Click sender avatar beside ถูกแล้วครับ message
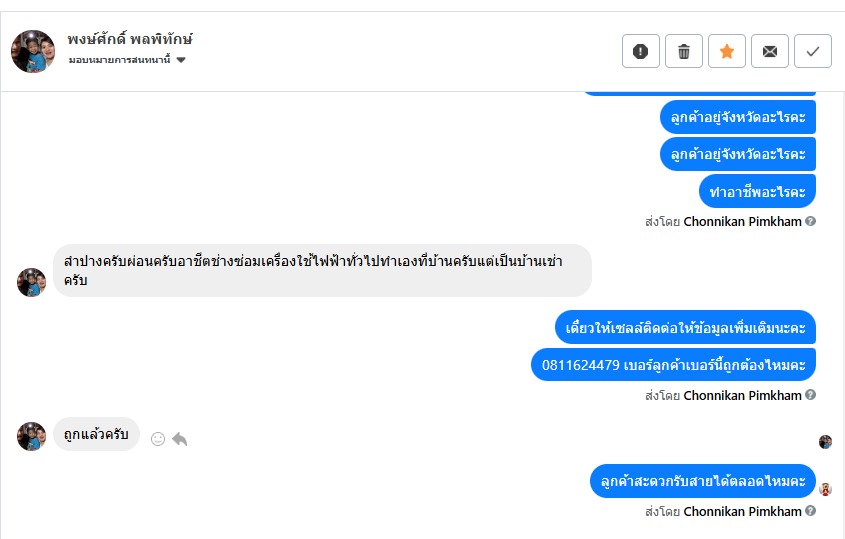Image resolution: width=845 pixels, height=539 pixels. pos(32,436)
